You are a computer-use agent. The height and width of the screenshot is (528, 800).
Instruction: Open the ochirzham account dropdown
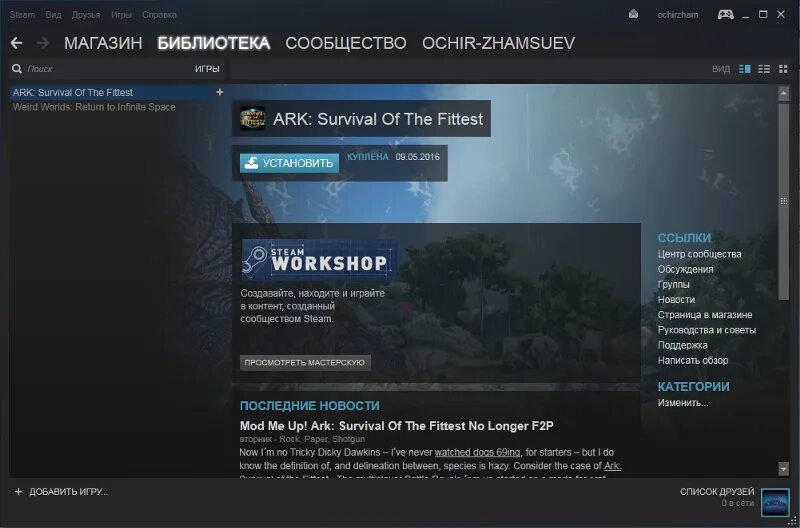point(678,15)
